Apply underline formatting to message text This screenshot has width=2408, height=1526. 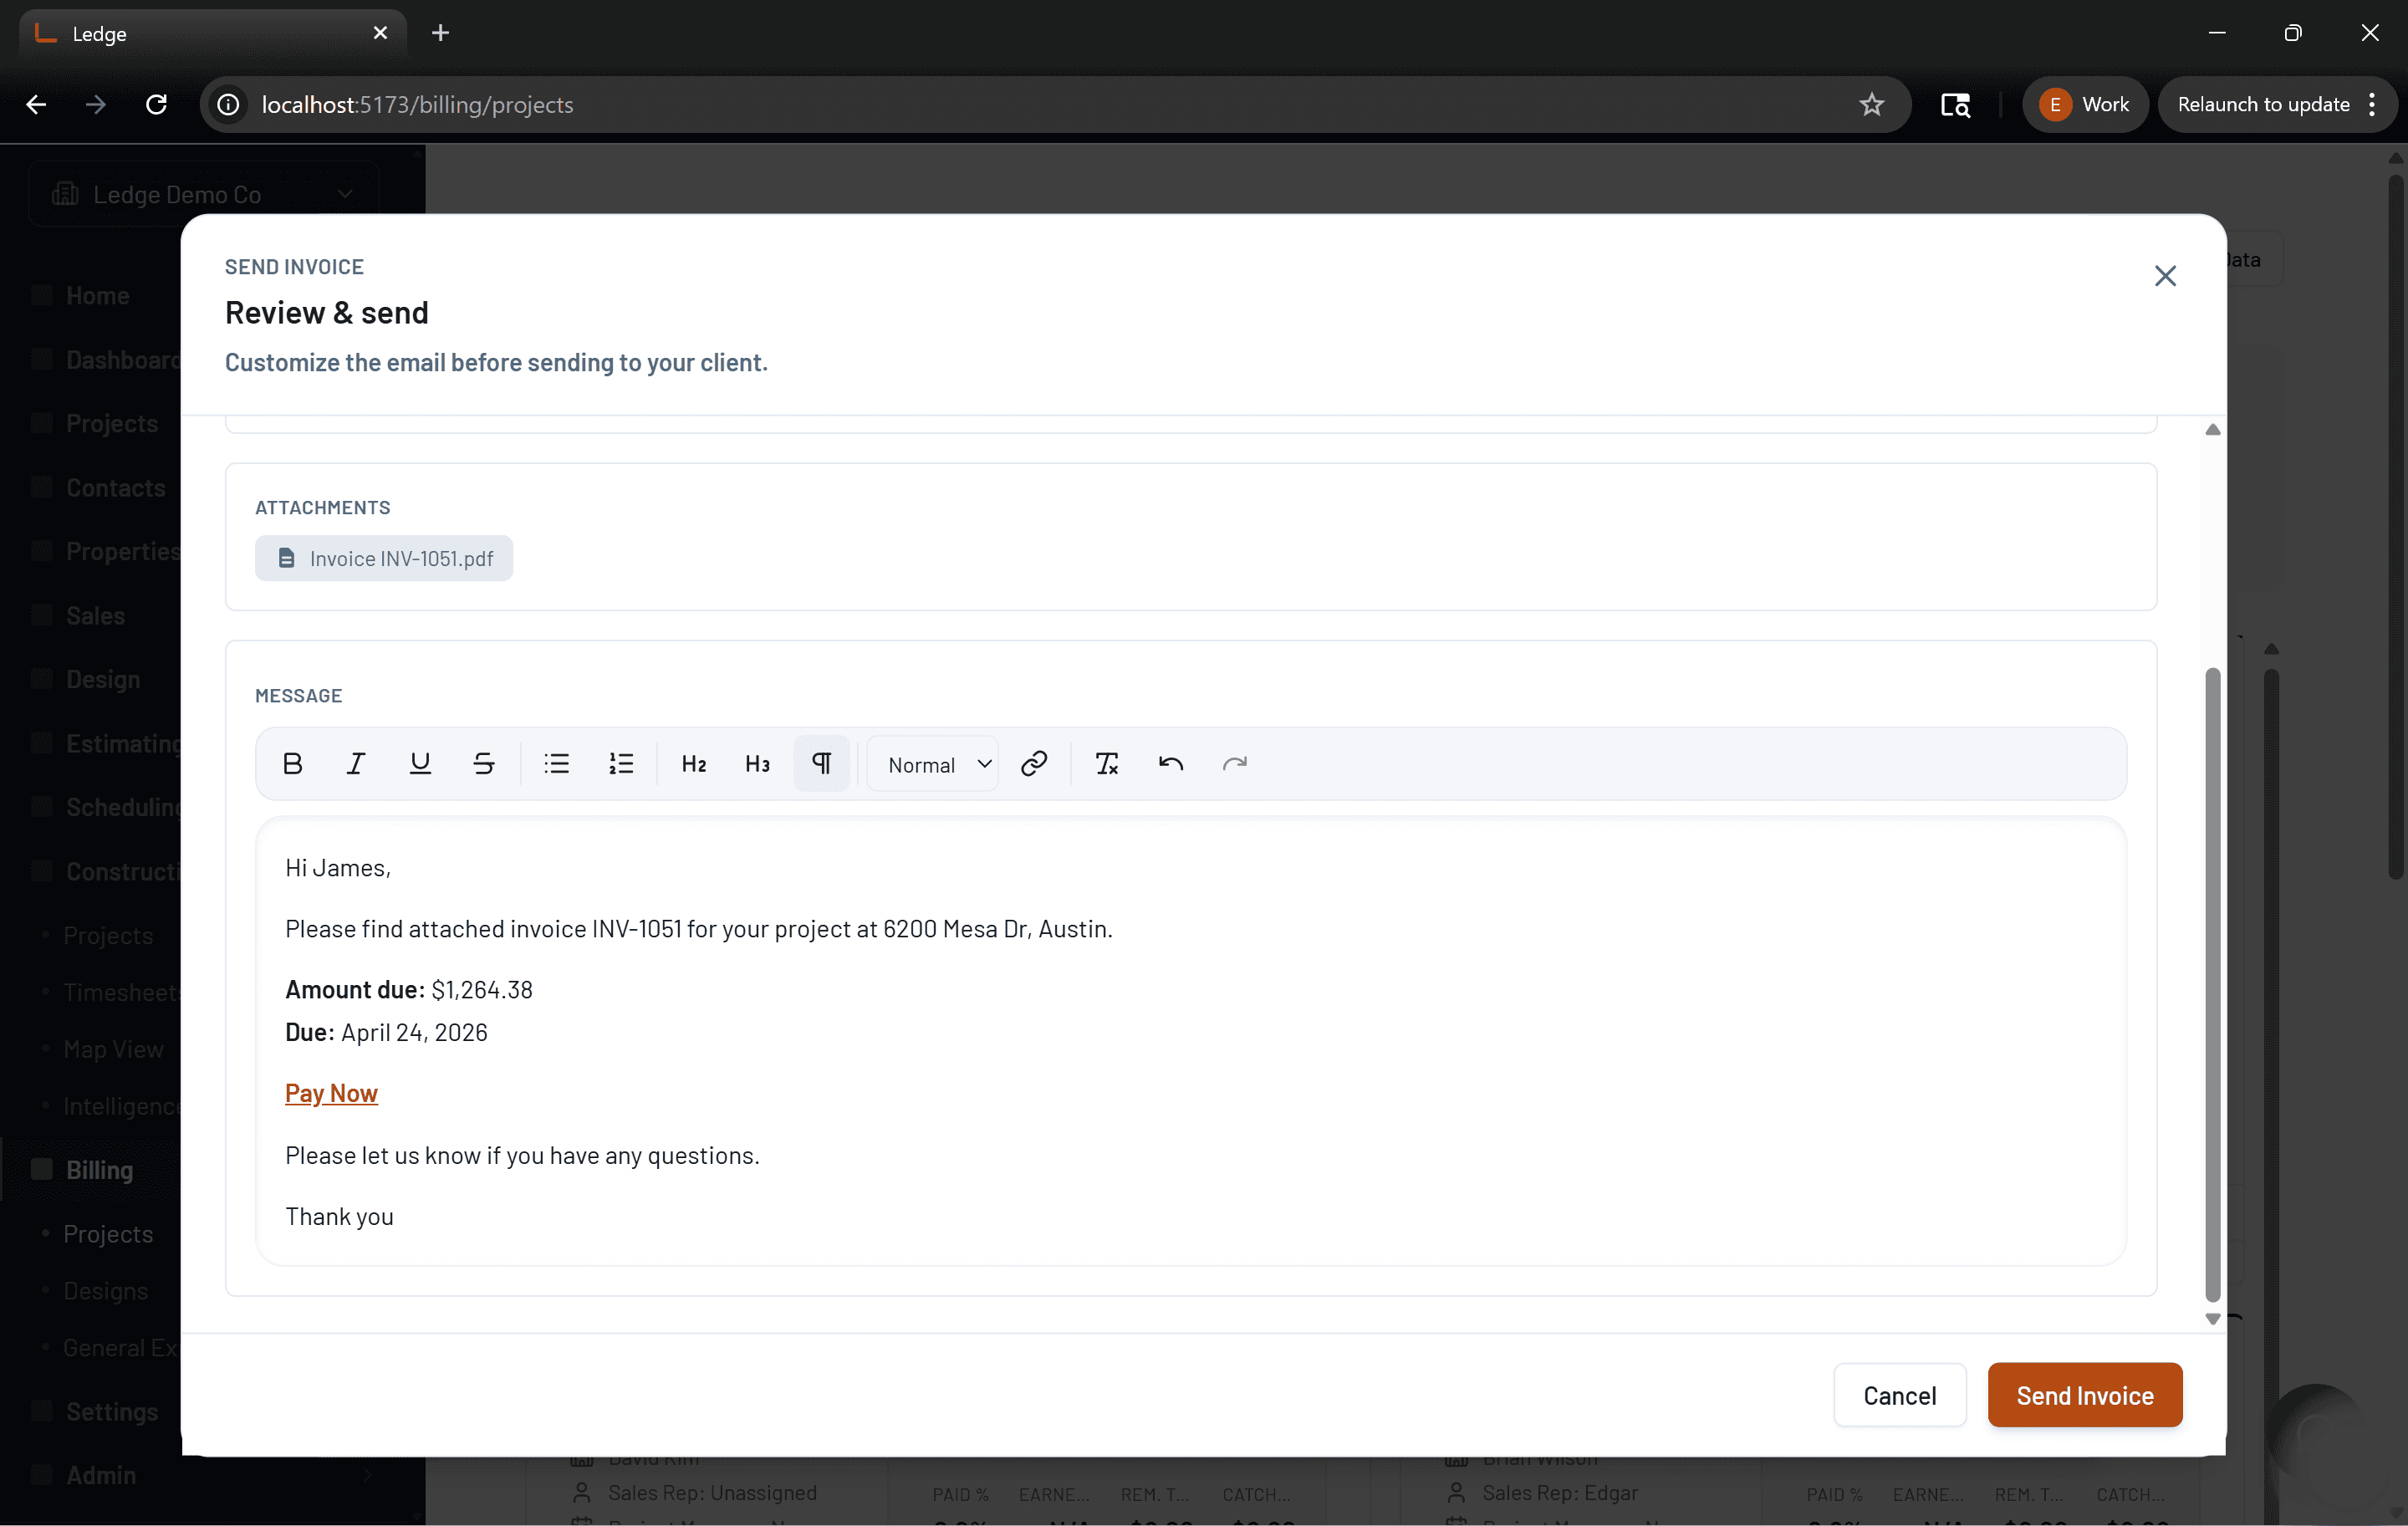tap(420, 764)
